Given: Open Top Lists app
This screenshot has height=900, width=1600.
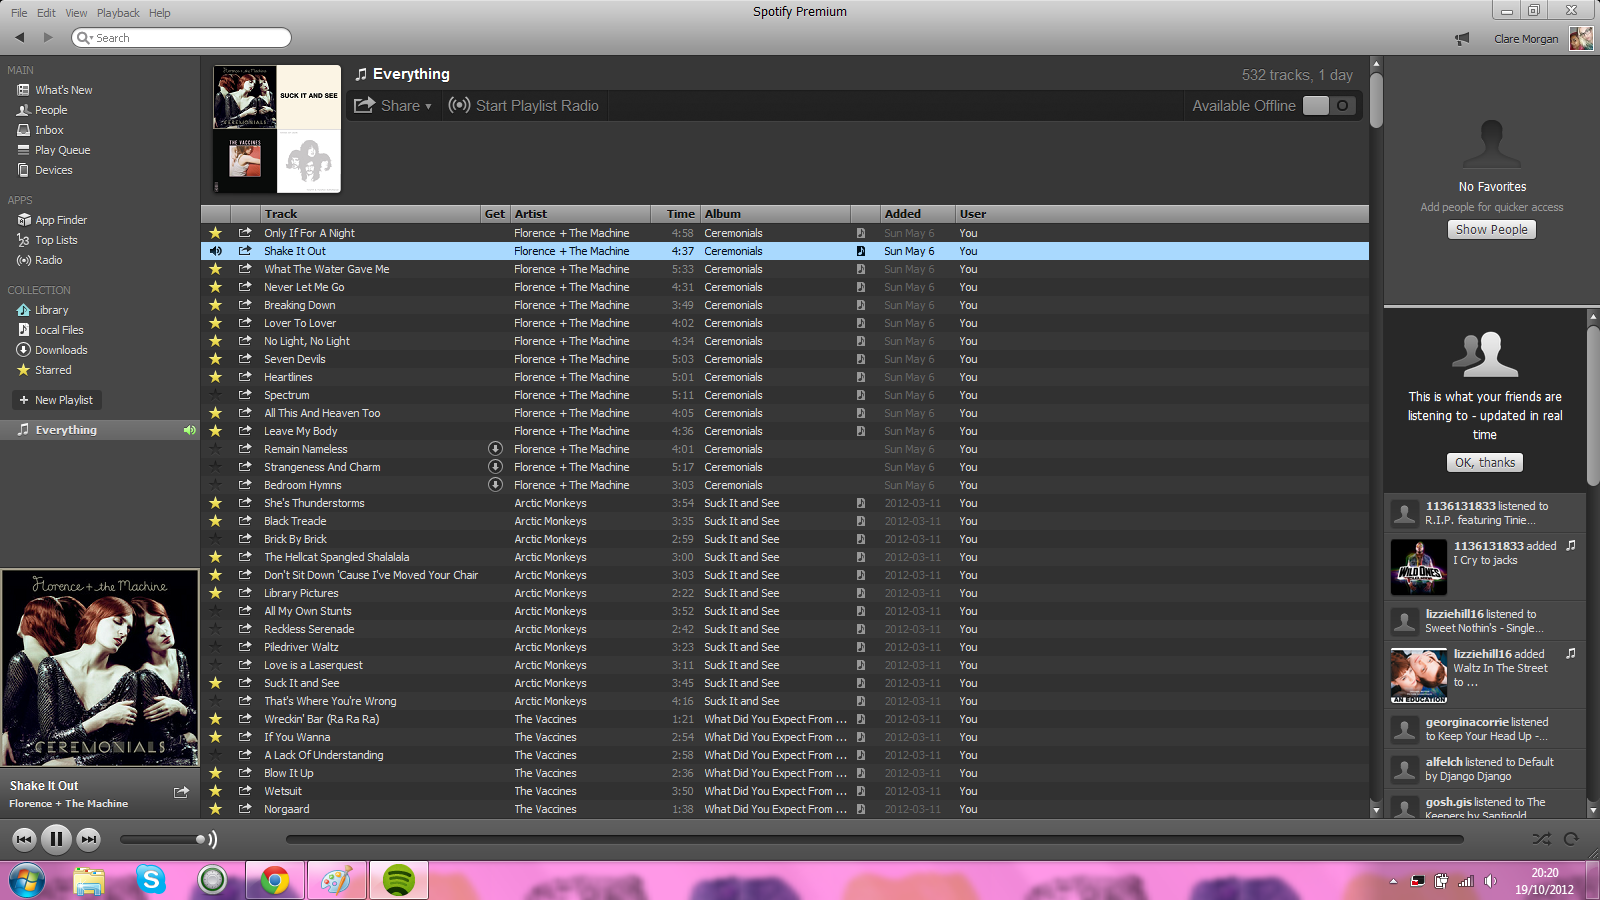Looking at the screenshot, I should 56,240.
